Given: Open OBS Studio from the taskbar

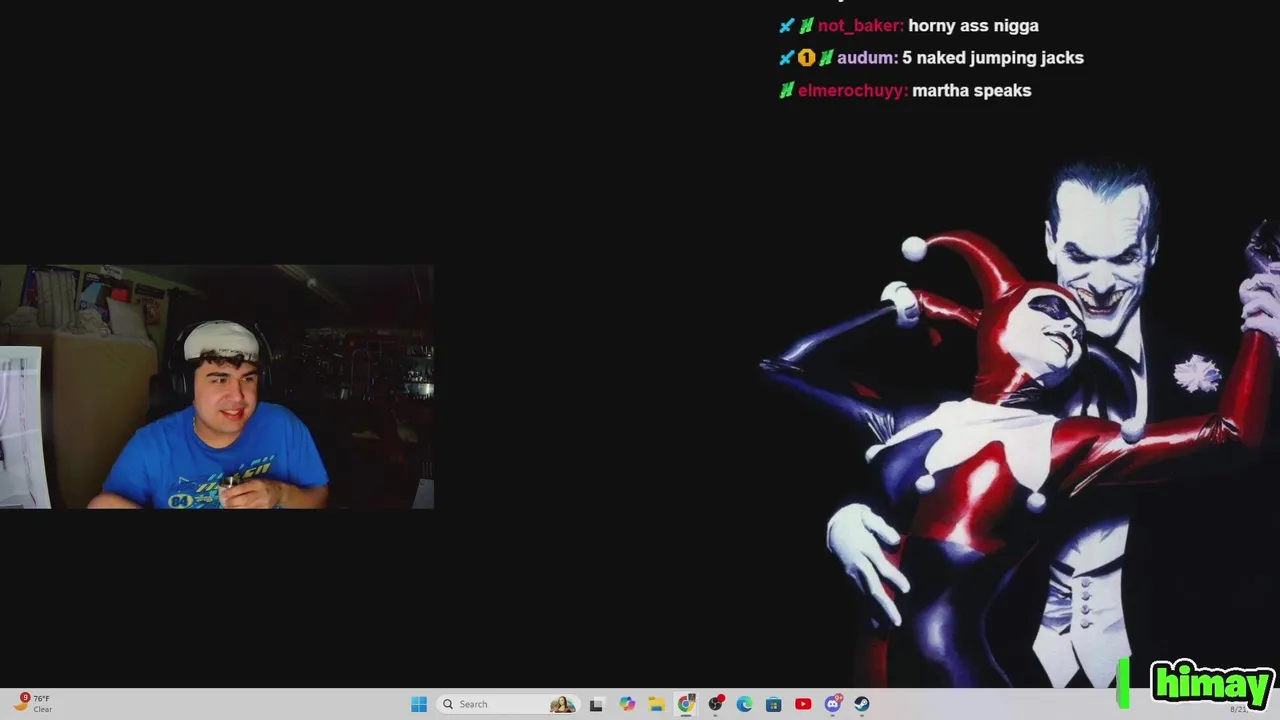Looking at the screenshot, I should click(x=715, y=704).
